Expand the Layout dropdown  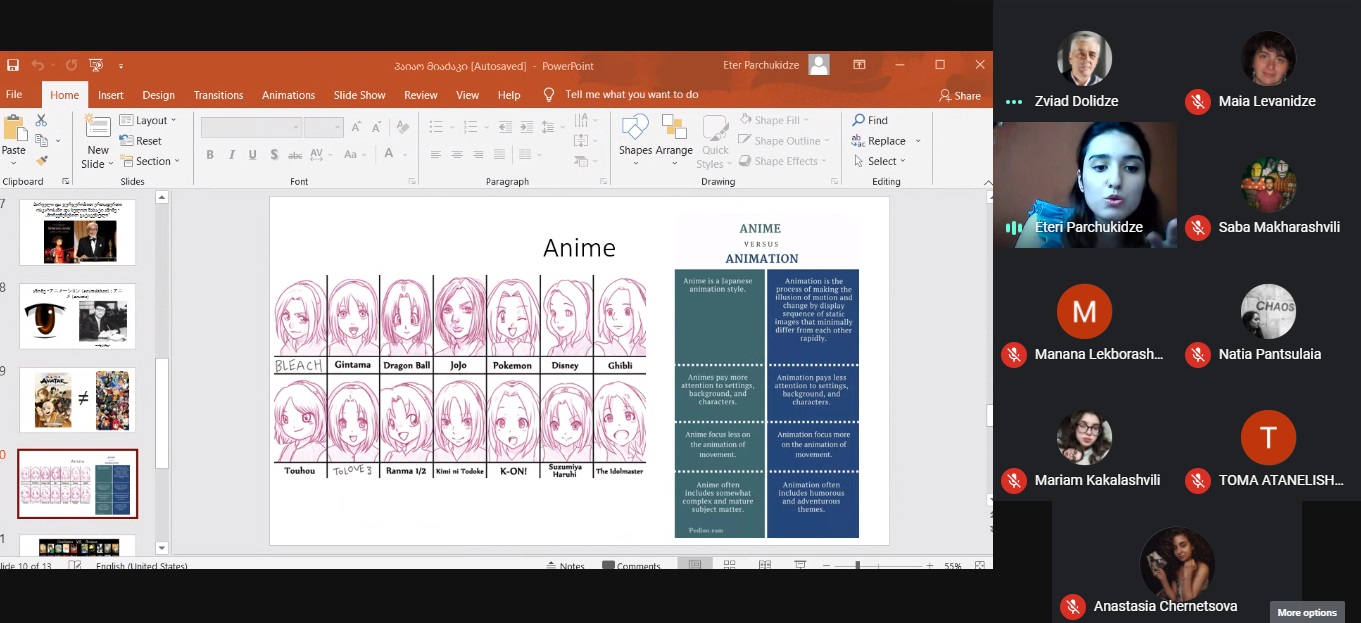149,120
